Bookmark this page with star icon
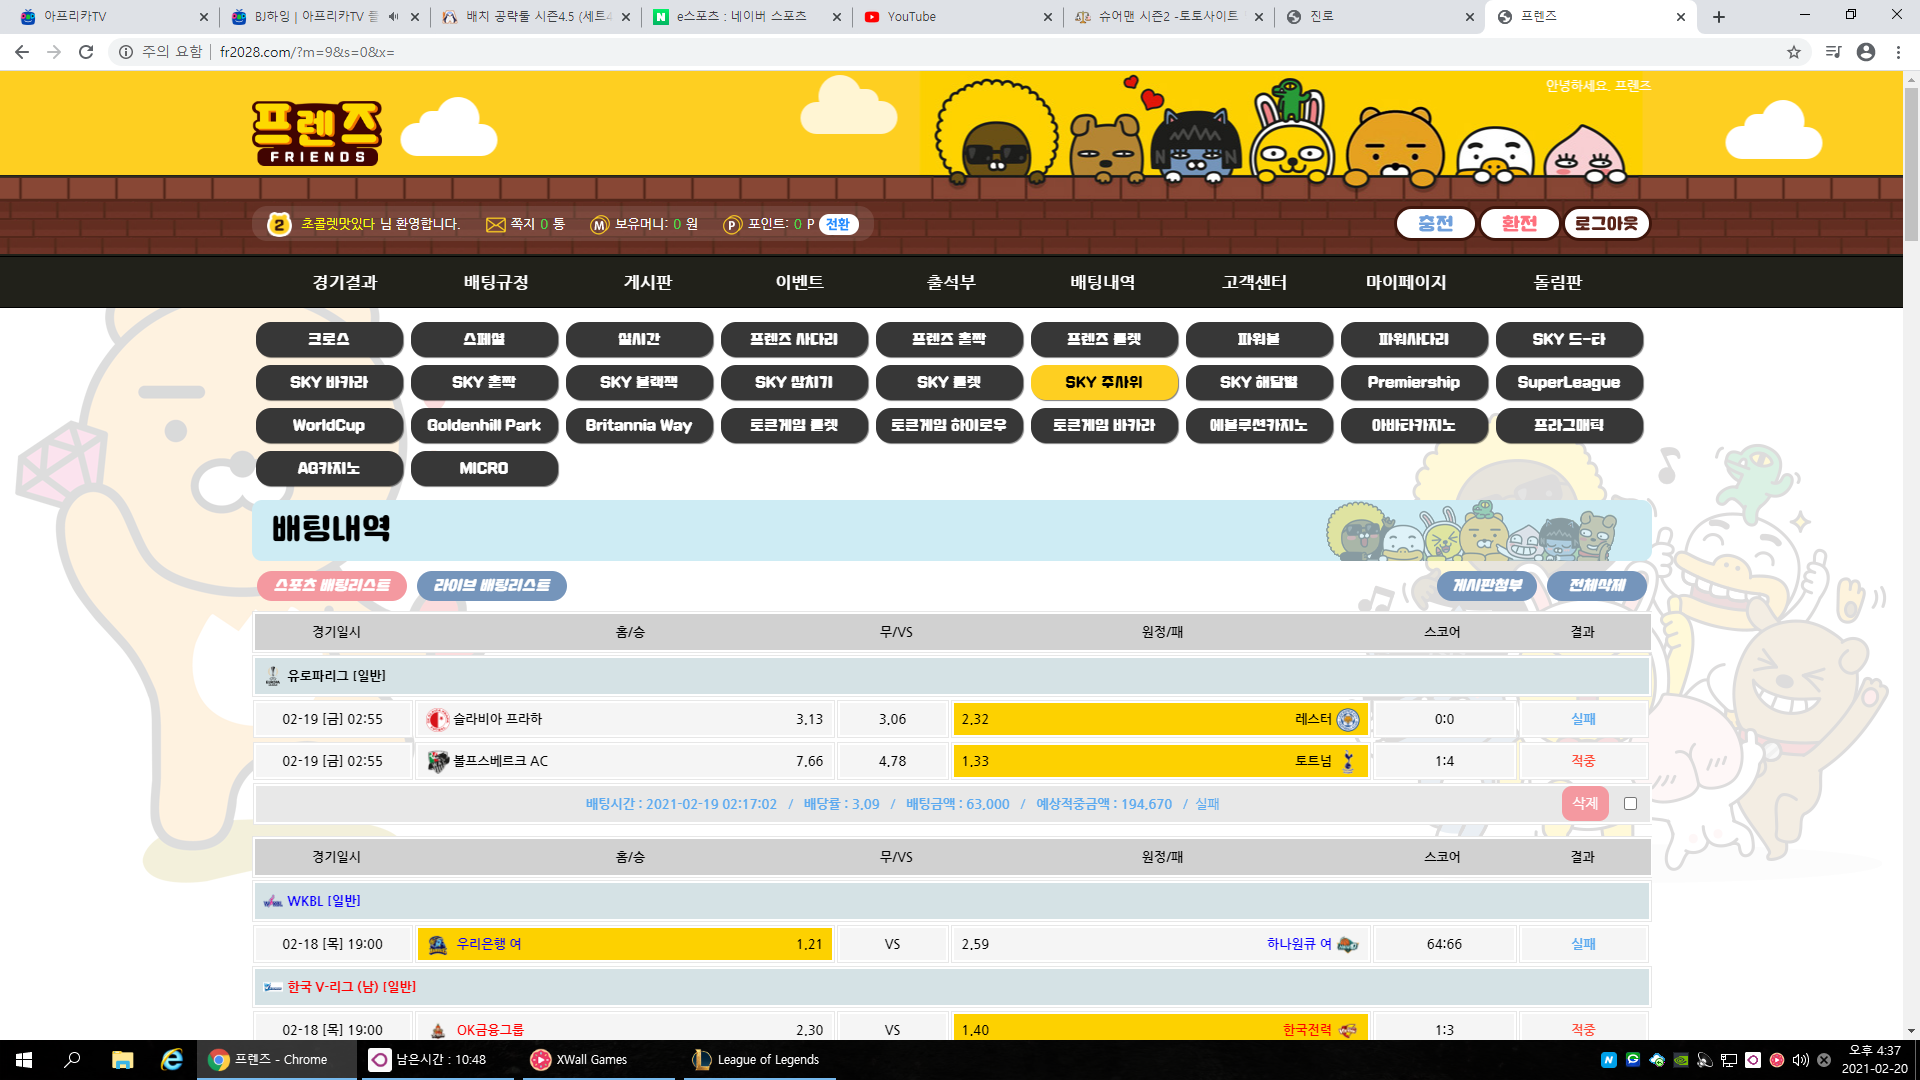Image resolution: width=1920 pixels, height=1080 pixels. [1794, 52]
